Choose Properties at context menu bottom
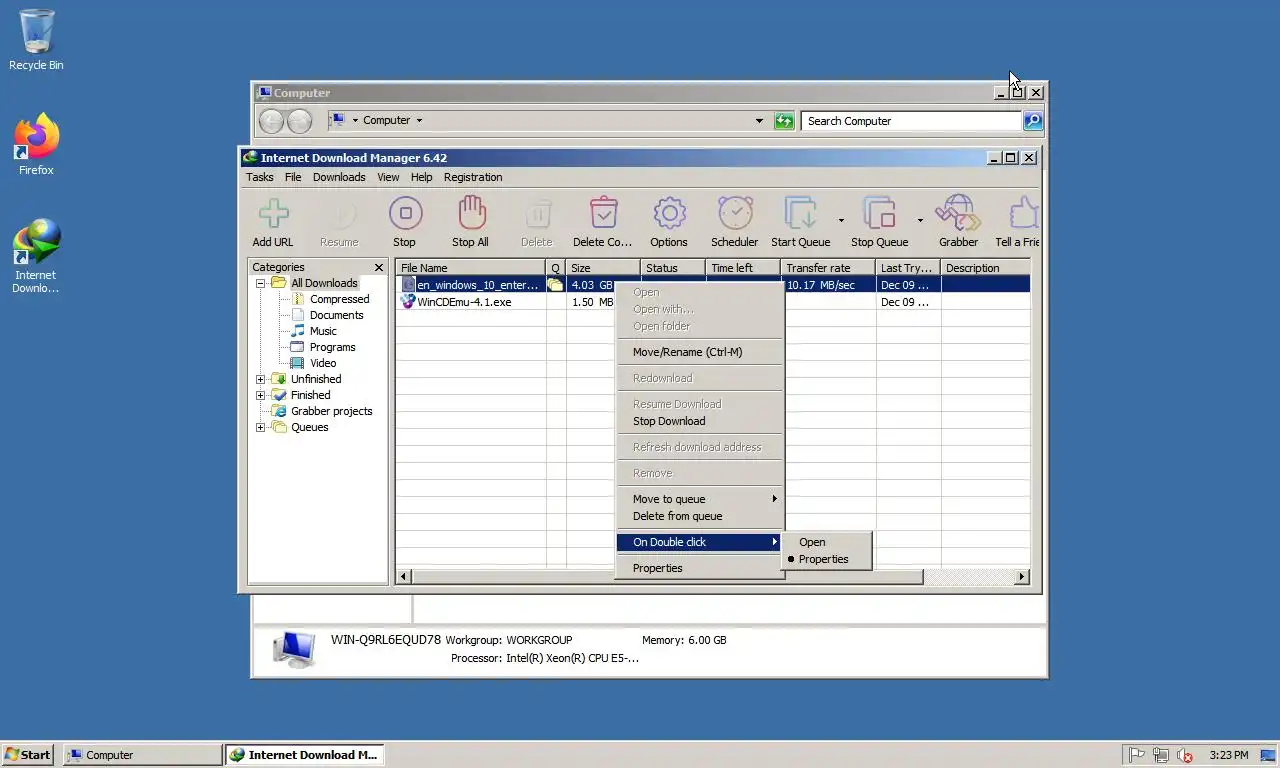This screenshot has width=1280, height=768. [698, 568]
